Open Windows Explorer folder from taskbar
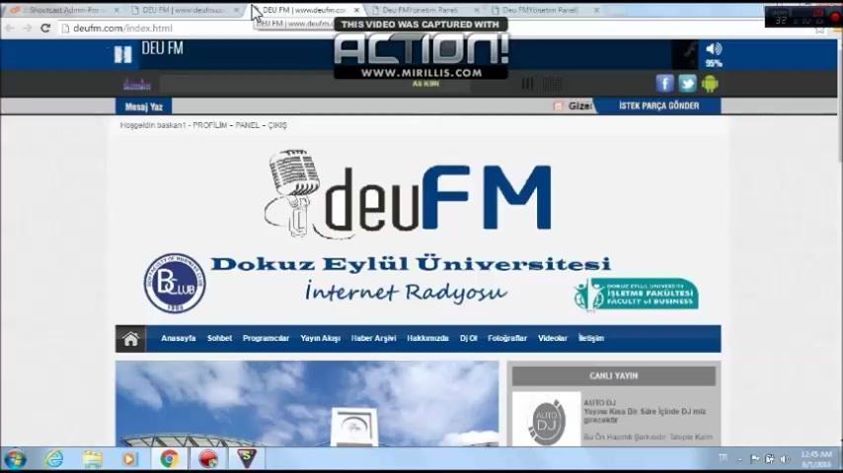Image resolution: width=843 pixels, height=473 pixels. pyautogui.click(x=92, y=459)
